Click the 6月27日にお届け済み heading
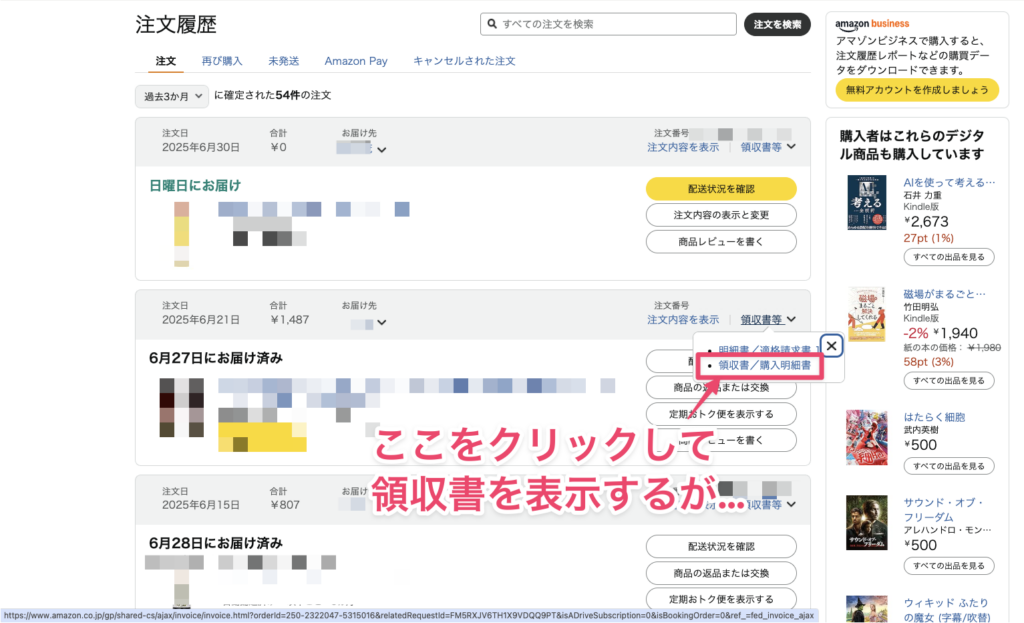The width and height of the screenshot is (1024, 623). coord(216,358)
